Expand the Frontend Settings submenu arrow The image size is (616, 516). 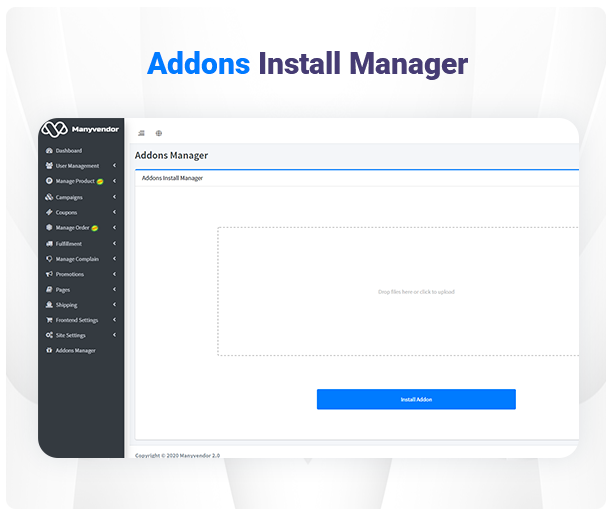click(114, 320)
